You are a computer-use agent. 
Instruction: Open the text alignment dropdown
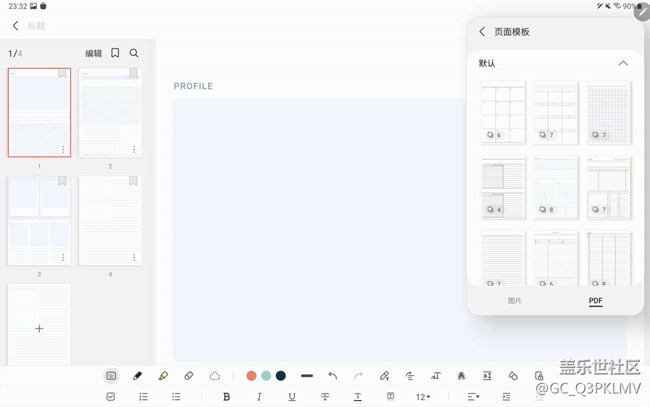pos(474,397)
